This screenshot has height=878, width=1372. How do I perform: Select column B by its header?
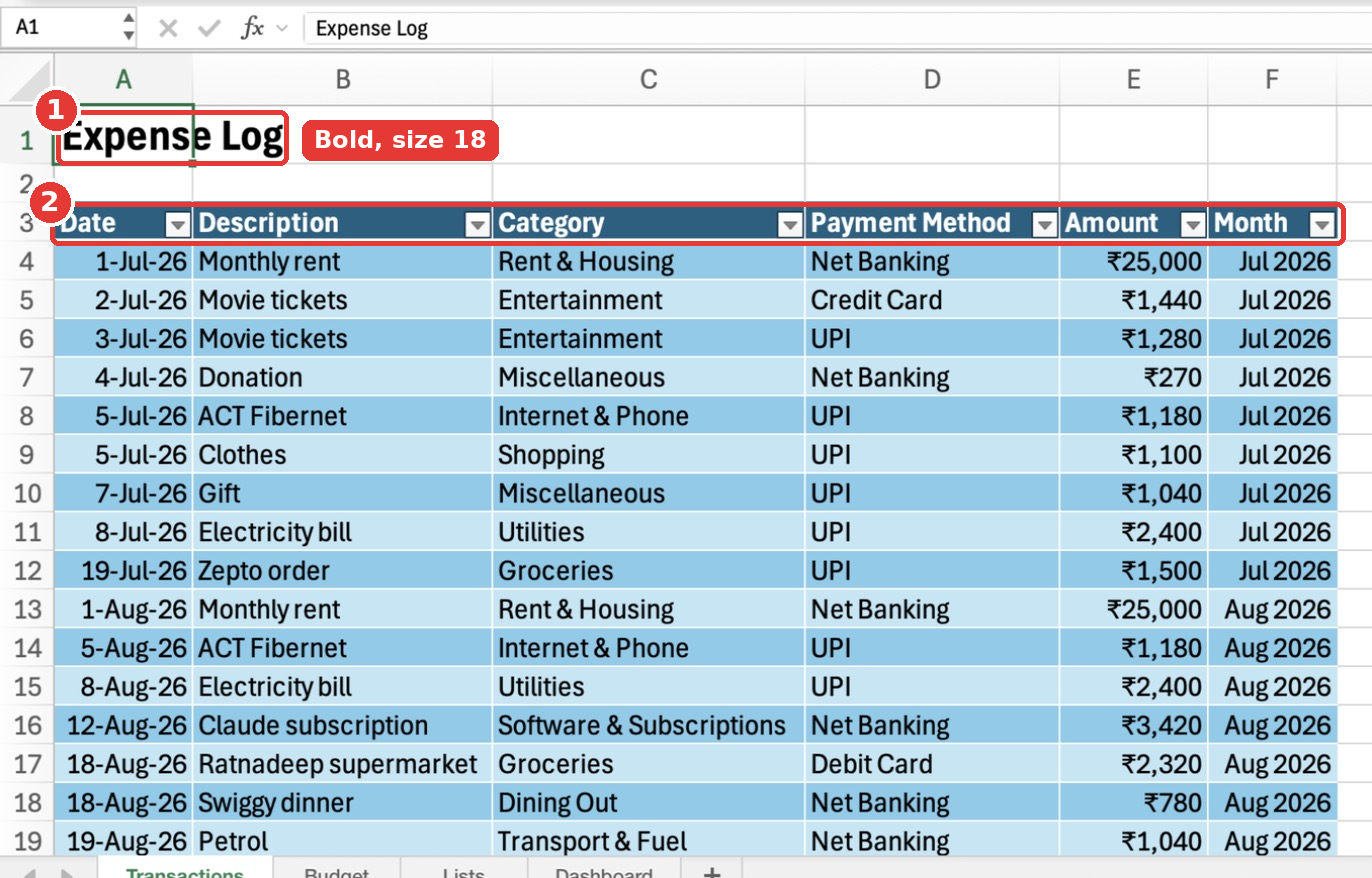click(x=343, y=80)
